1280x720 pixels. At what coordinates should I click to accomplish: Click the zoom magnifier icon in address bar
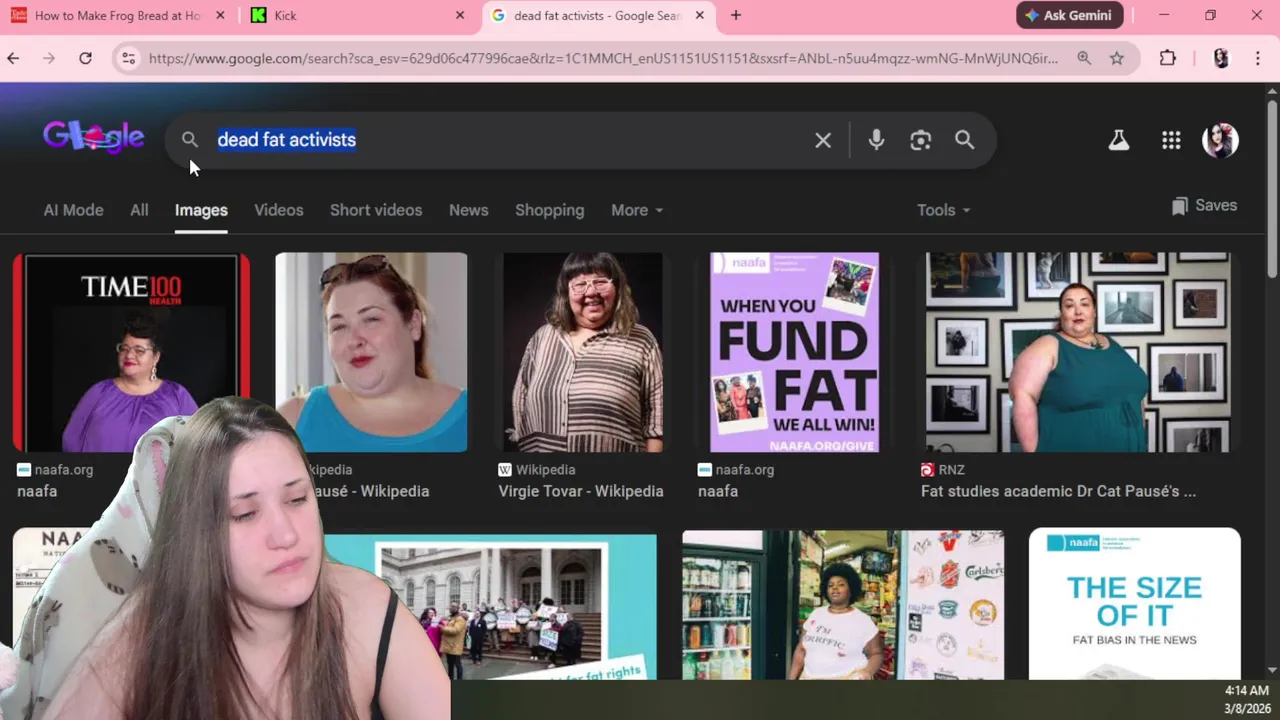[x=1084, y=58]
